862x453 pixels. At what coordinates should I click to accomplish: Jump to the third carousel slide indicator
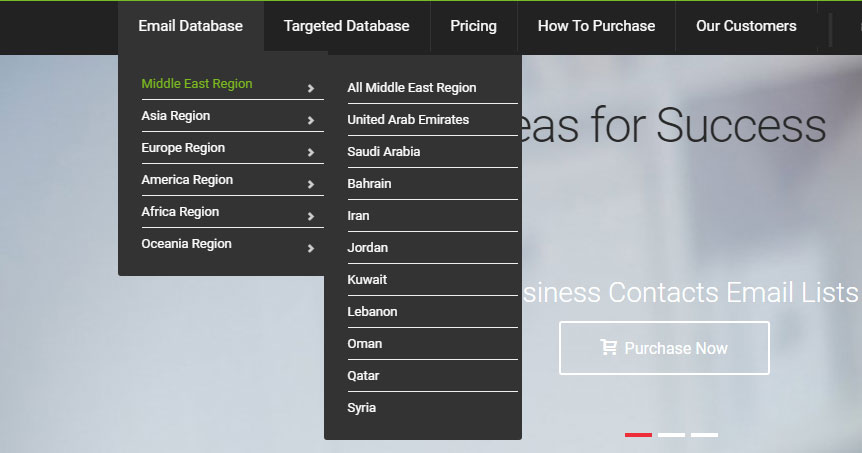click(x=704, y=435)
